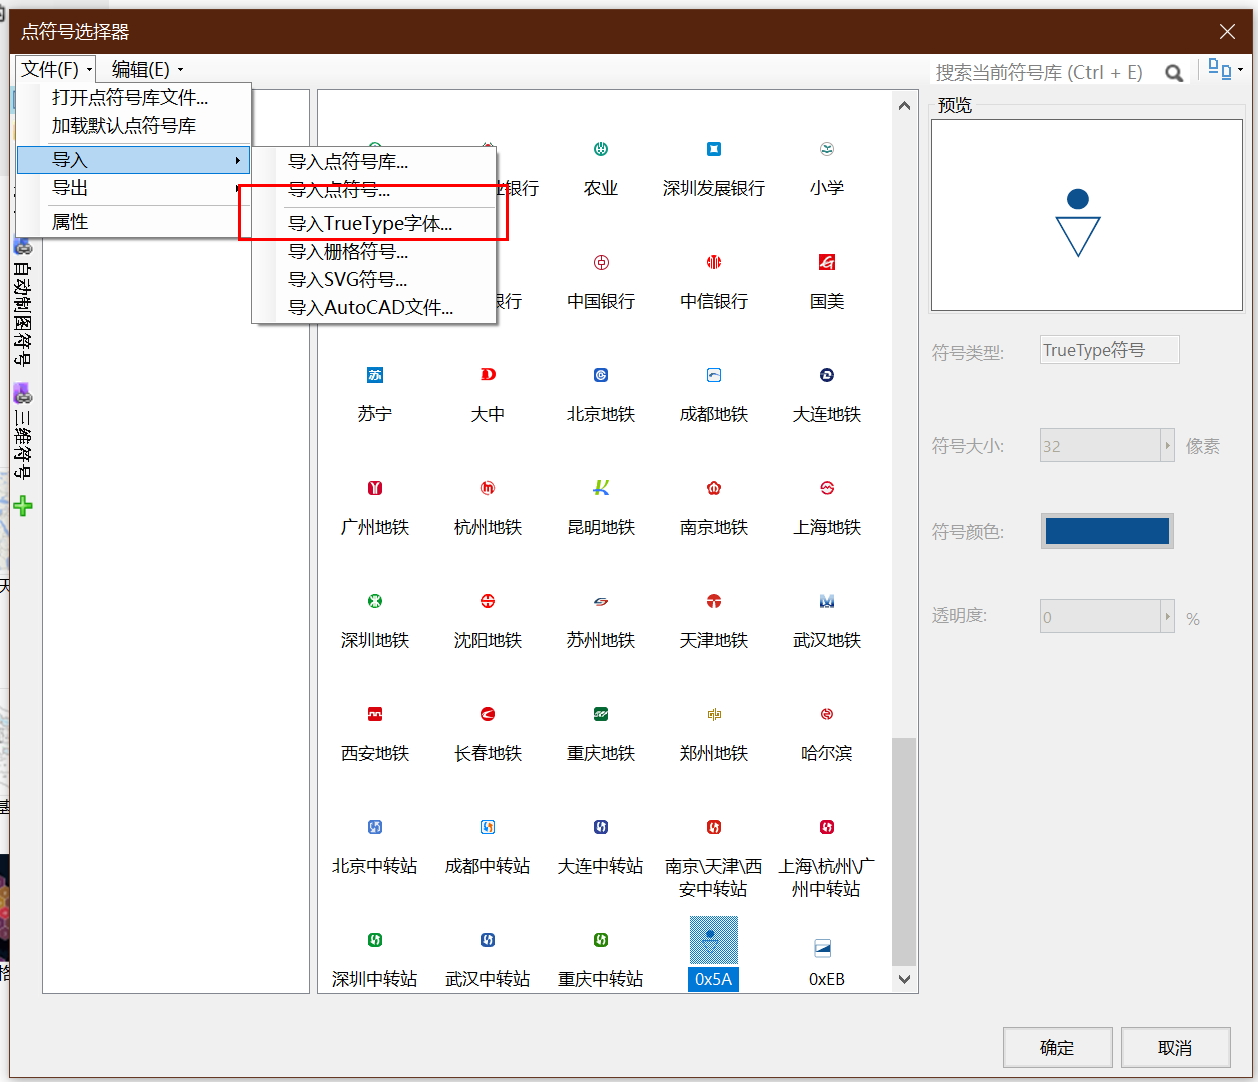The image size is (1258, 1082).
Task: Pick the 重庆中转站 symbol
Action: click(x=601, y=940)
